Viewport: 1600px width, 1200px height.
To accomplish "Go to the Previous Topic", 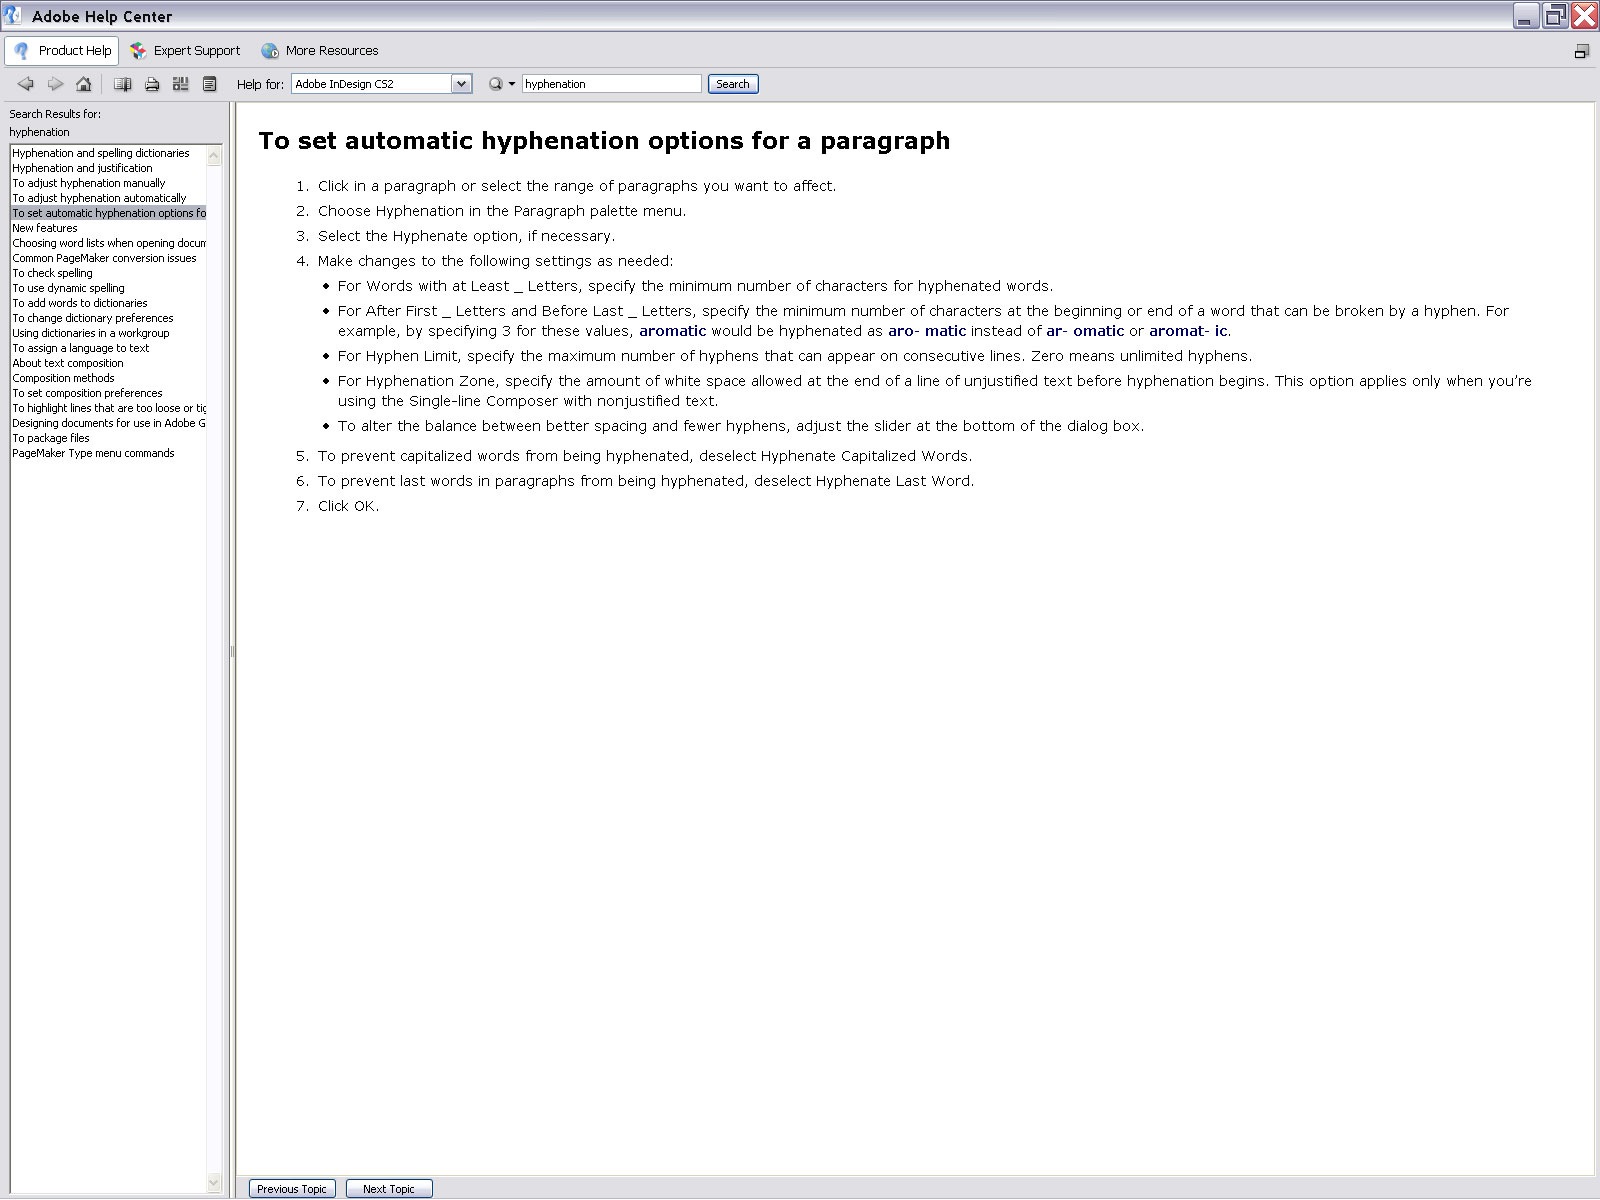I will point(292,1189).
